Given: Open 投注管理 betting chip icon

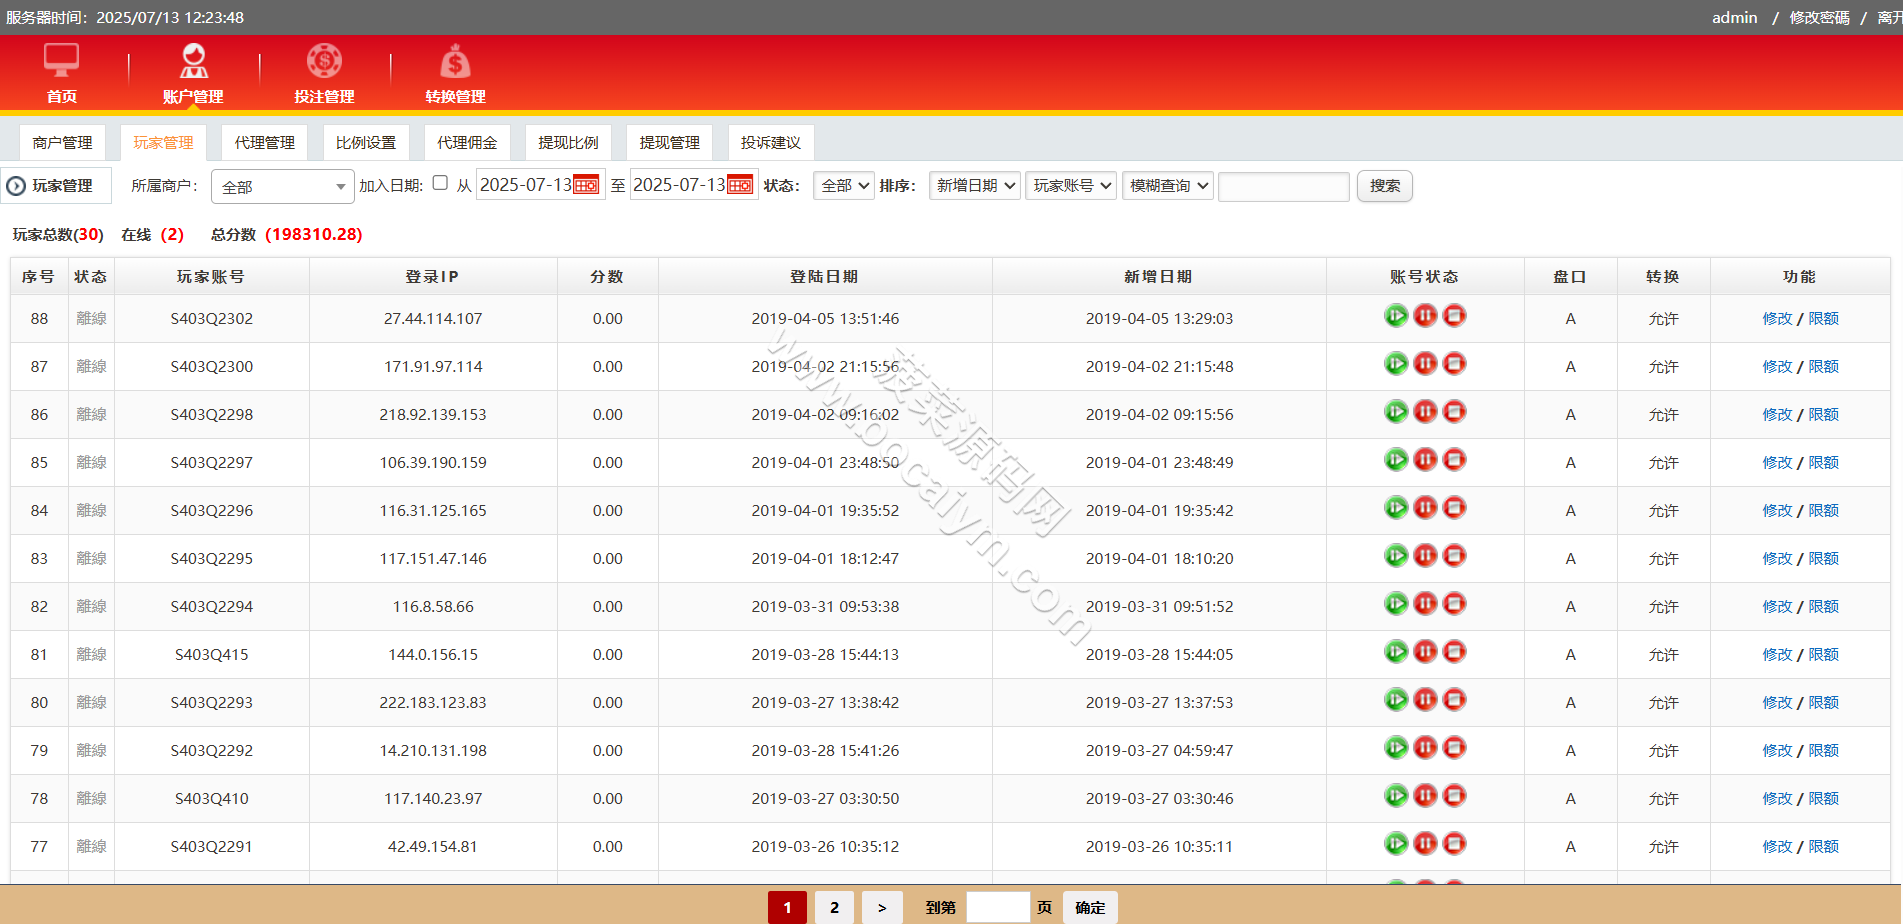Looking at the screenshot, I should pos(324,61).
